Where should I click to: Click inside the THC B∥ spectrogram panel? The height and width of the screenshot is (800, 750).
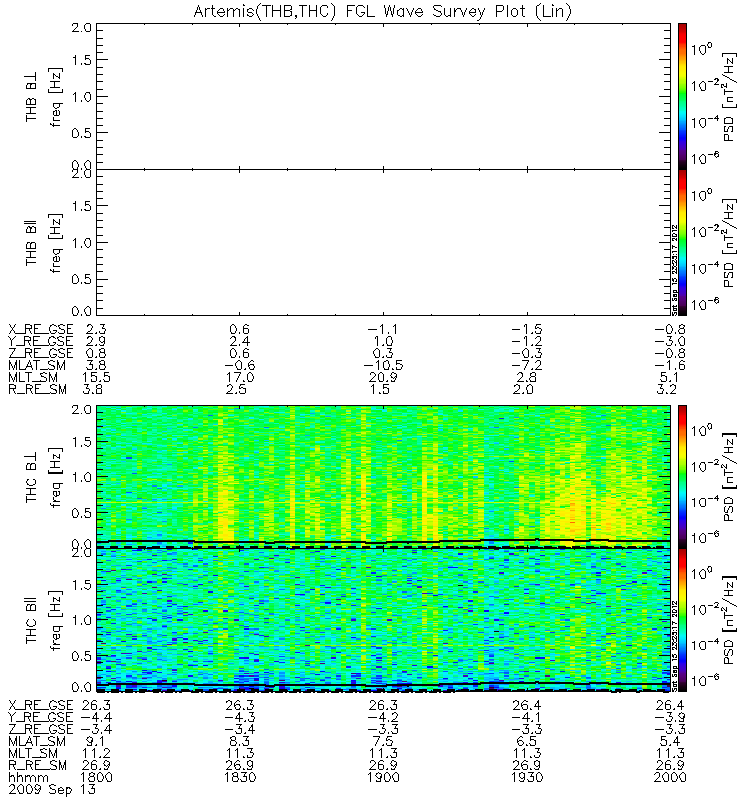pos(383,620)
